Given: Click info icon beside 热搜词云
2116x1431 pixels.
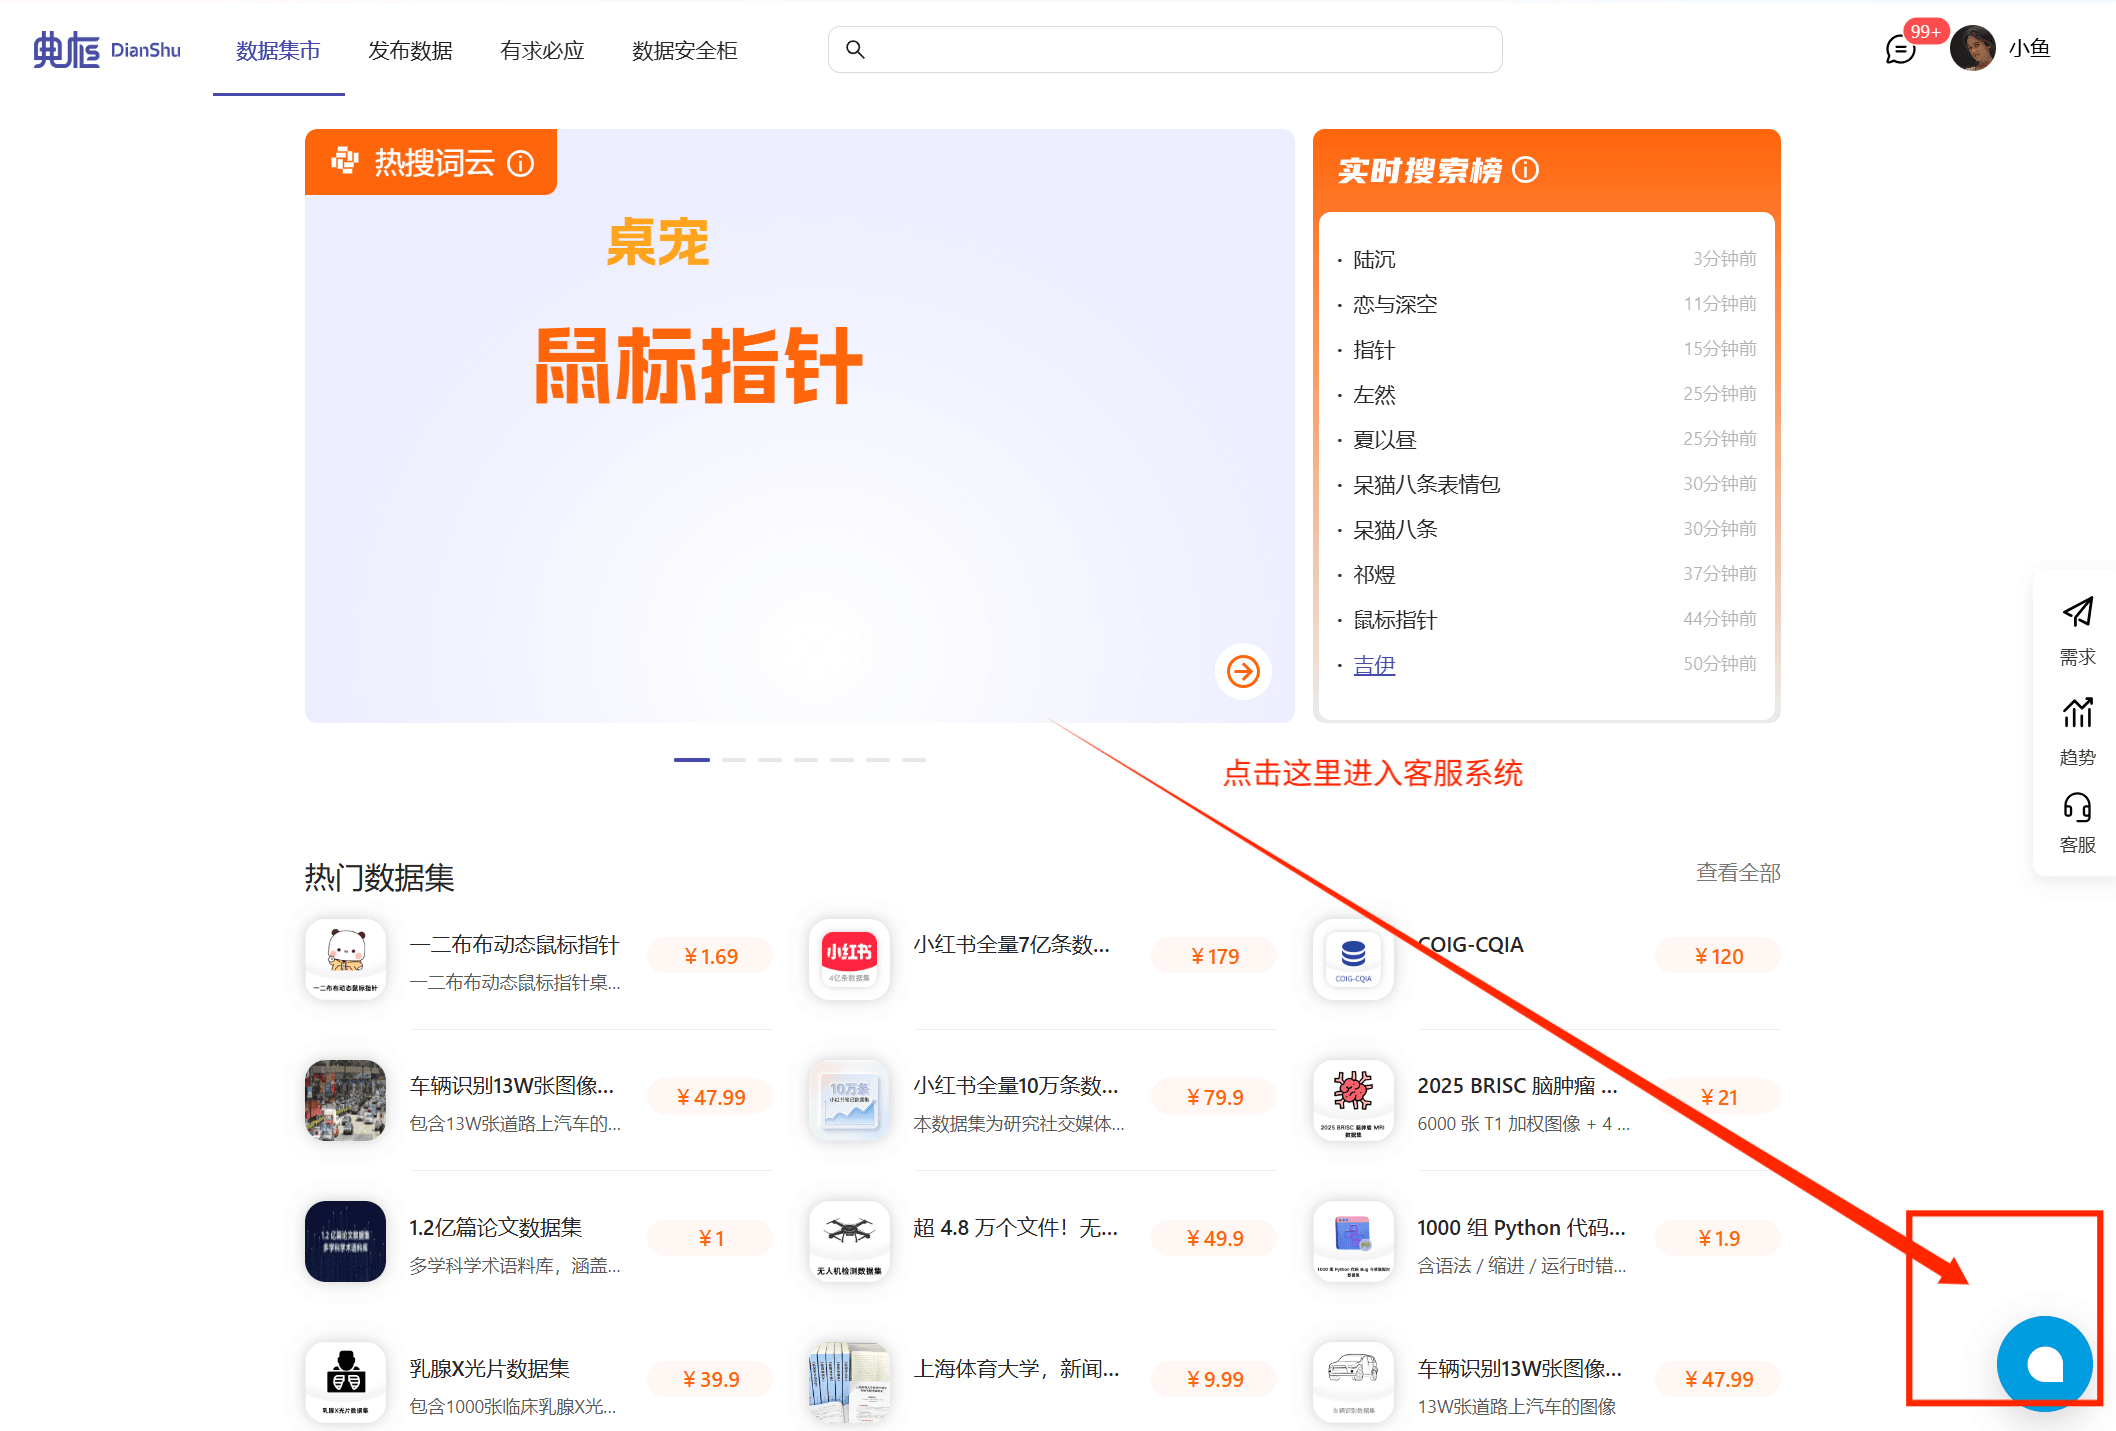Looking at the screenshot, I should (x=521, y=163).
